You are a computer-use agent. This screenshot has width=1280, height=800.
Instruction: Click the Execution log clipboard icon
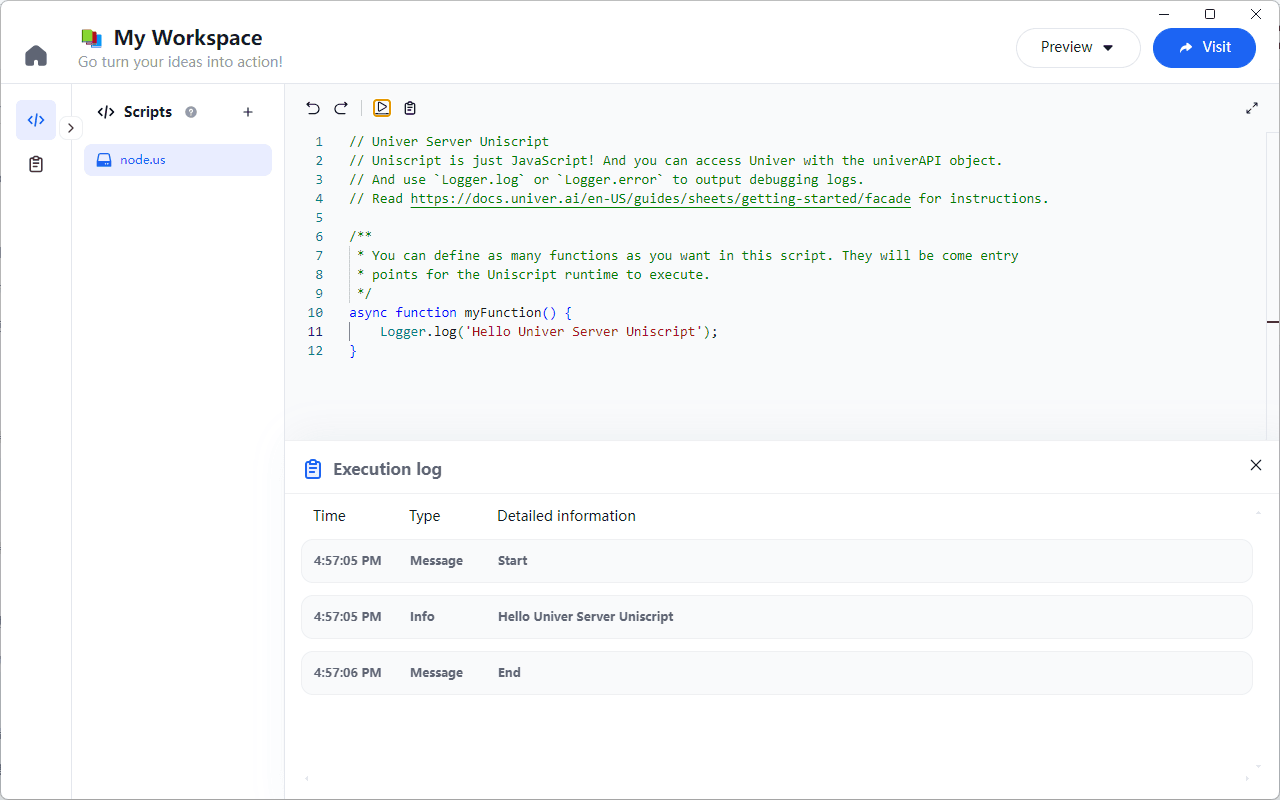tap(313, 469)
